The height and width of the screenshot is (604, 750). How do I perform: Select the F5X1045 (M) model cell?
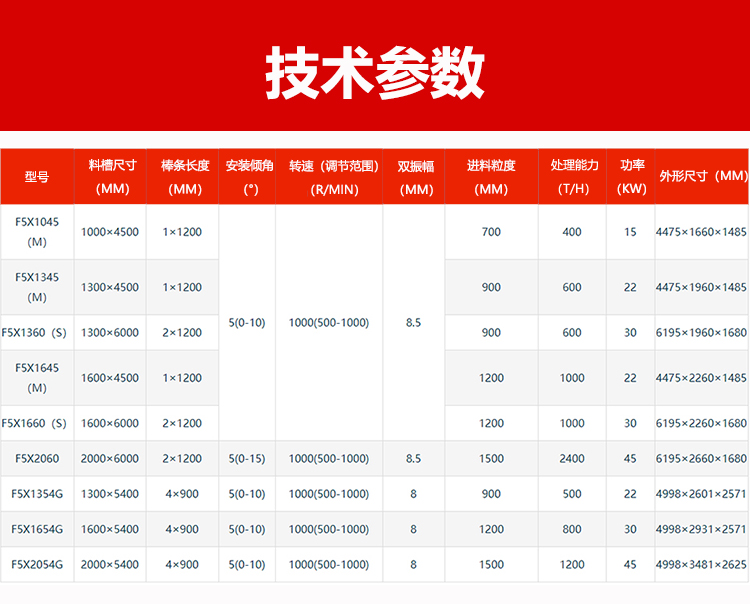pos(37,232)
